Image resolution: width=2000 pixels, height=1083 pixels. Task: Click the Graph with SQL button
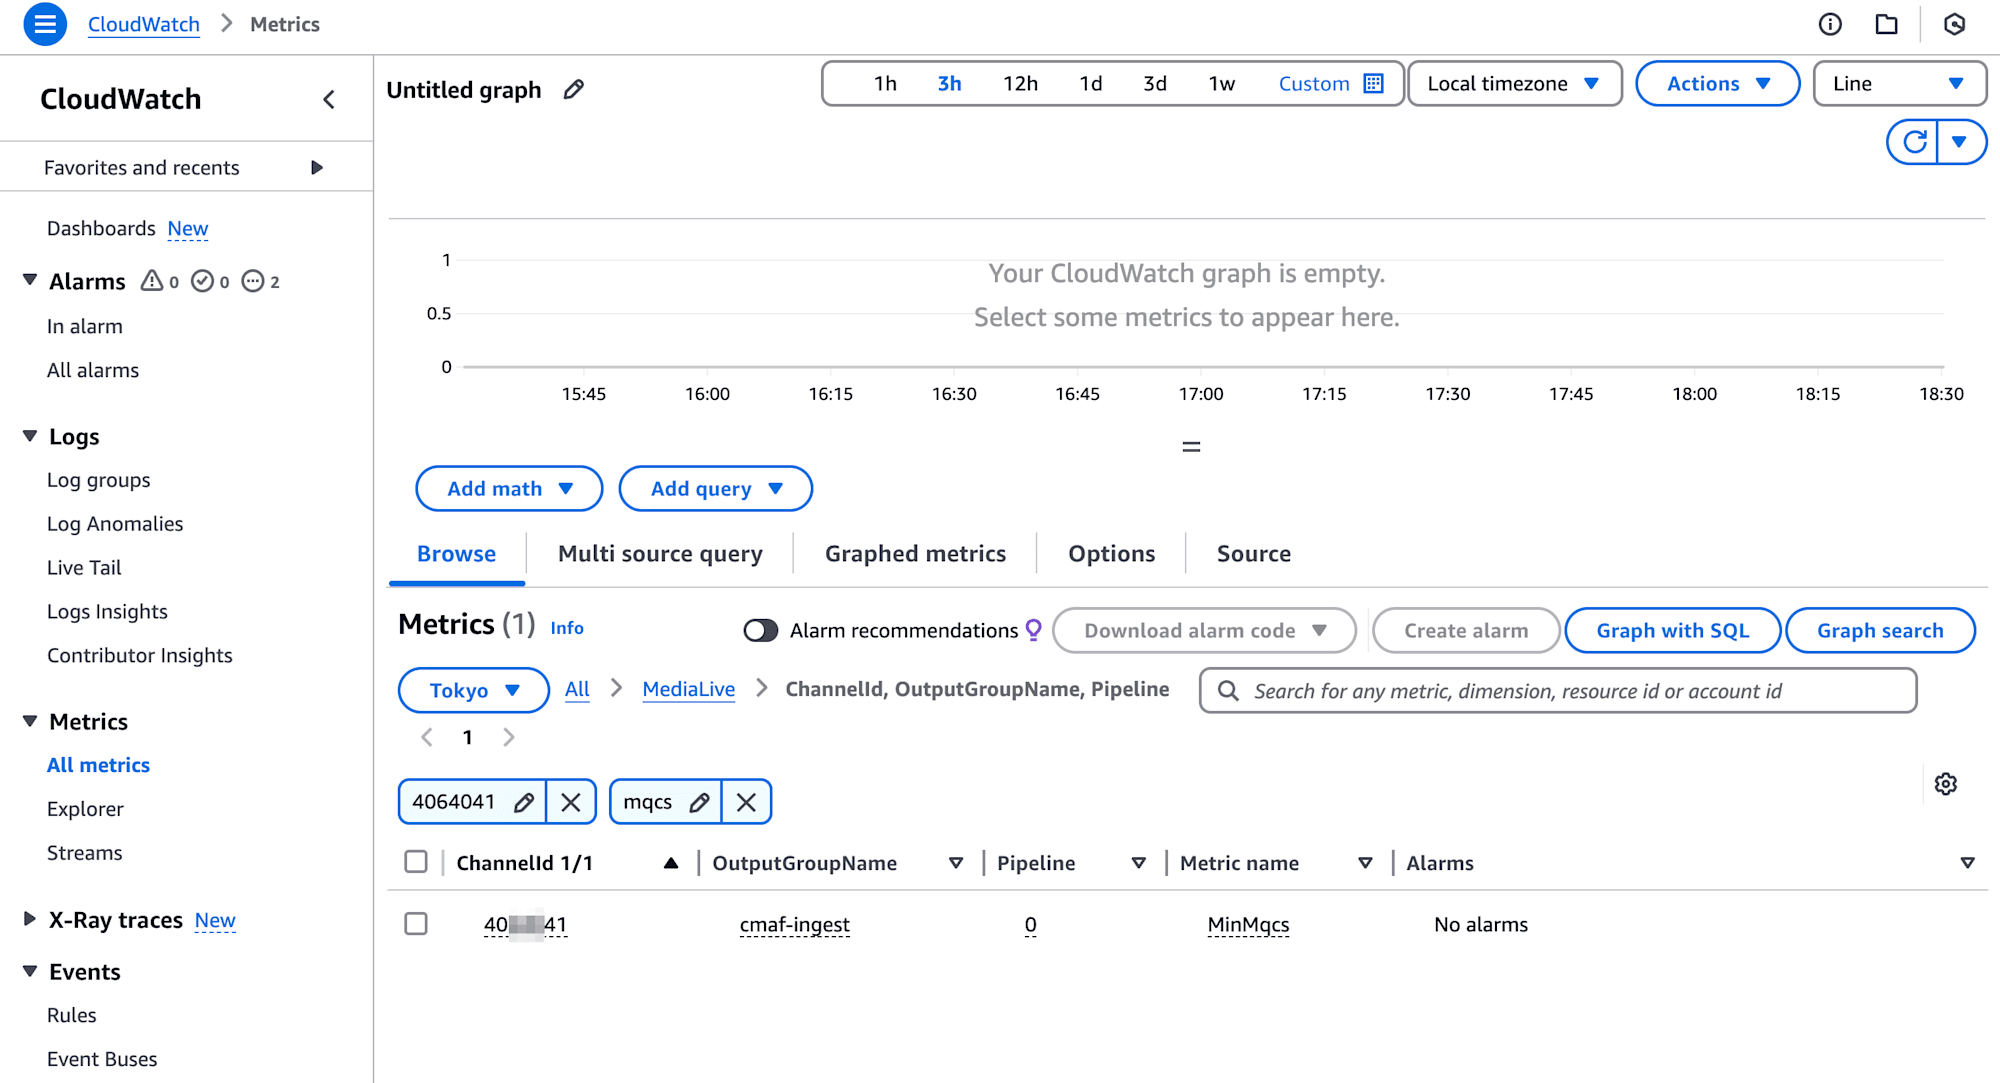click(x=1672, y=631)
